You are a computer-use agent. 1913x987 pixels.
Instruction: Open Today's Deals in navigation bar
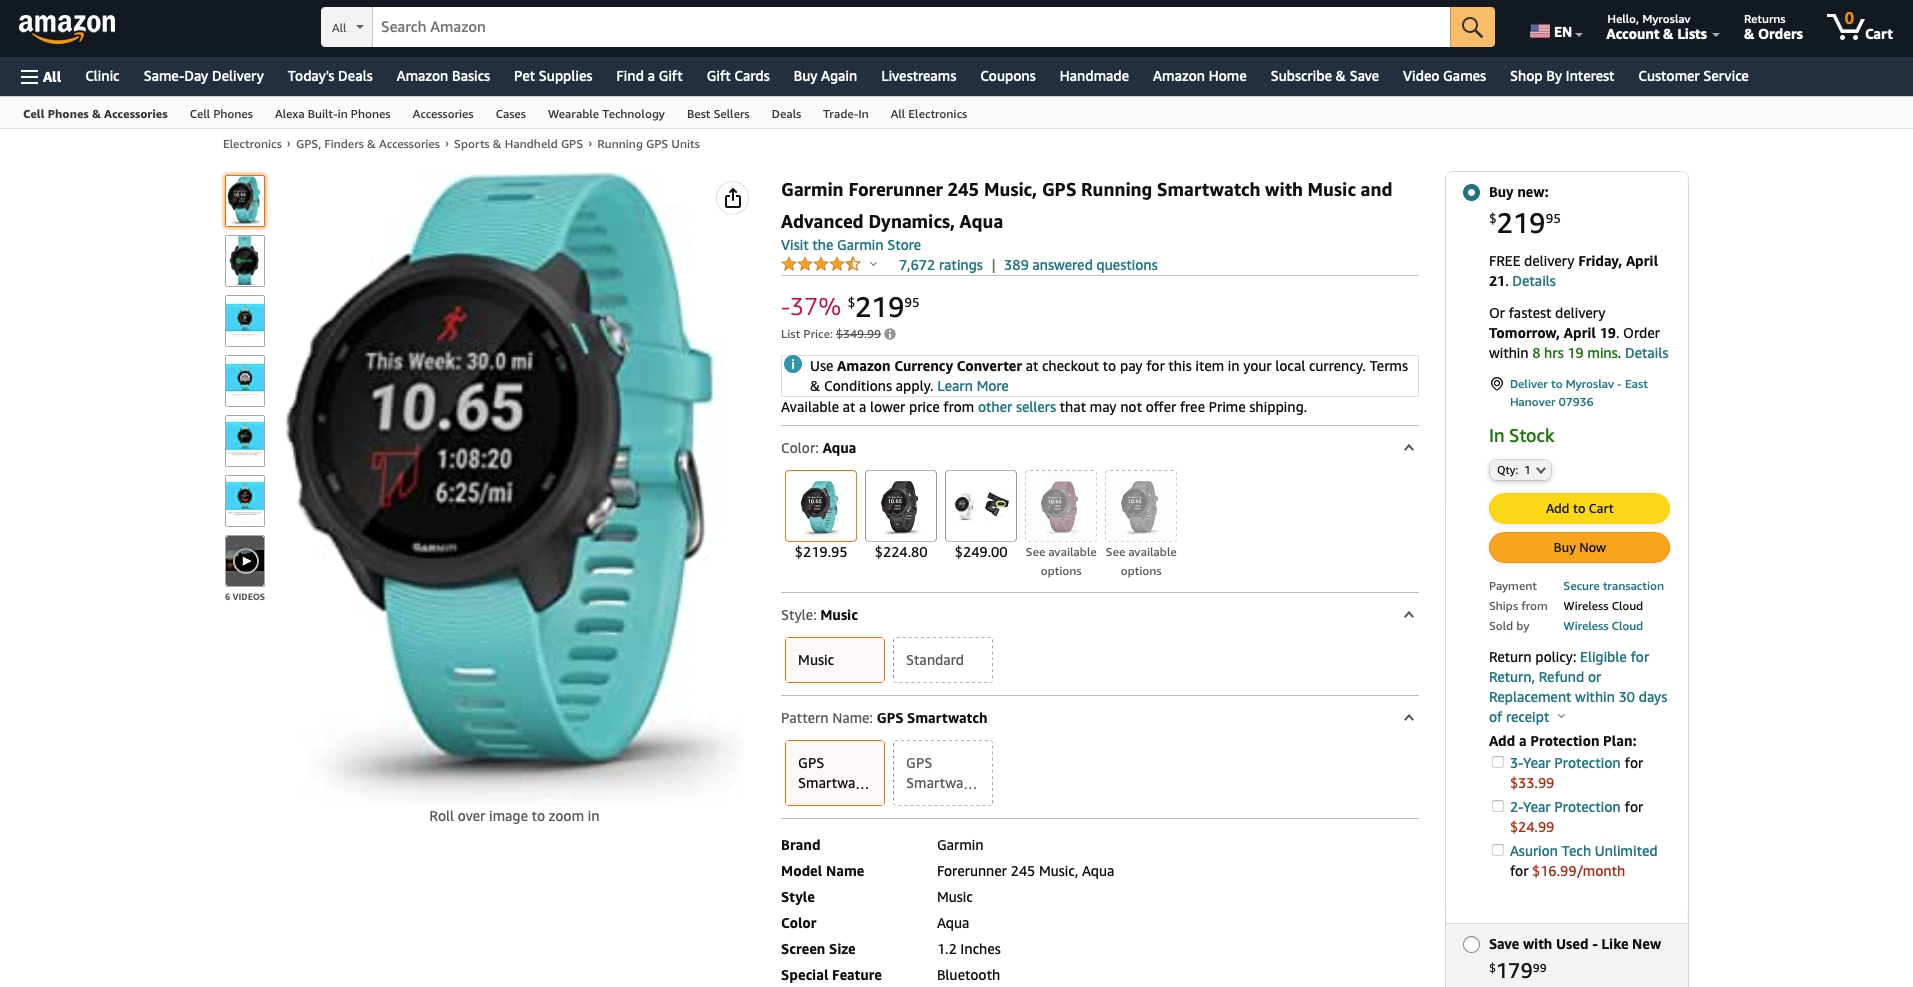click(x=330, y=76)
